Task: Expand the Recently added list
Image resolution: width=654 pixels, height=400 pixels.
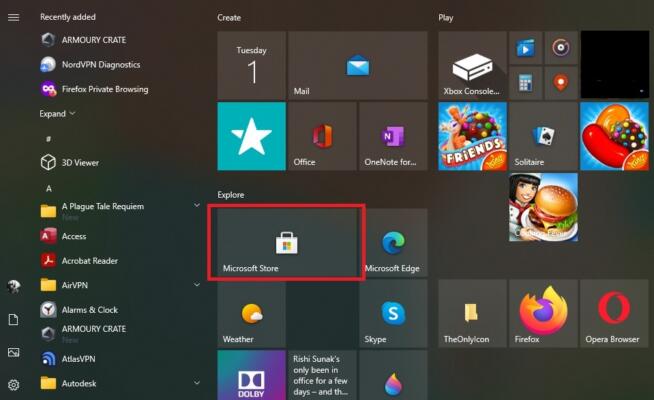Action: (57, 113)
